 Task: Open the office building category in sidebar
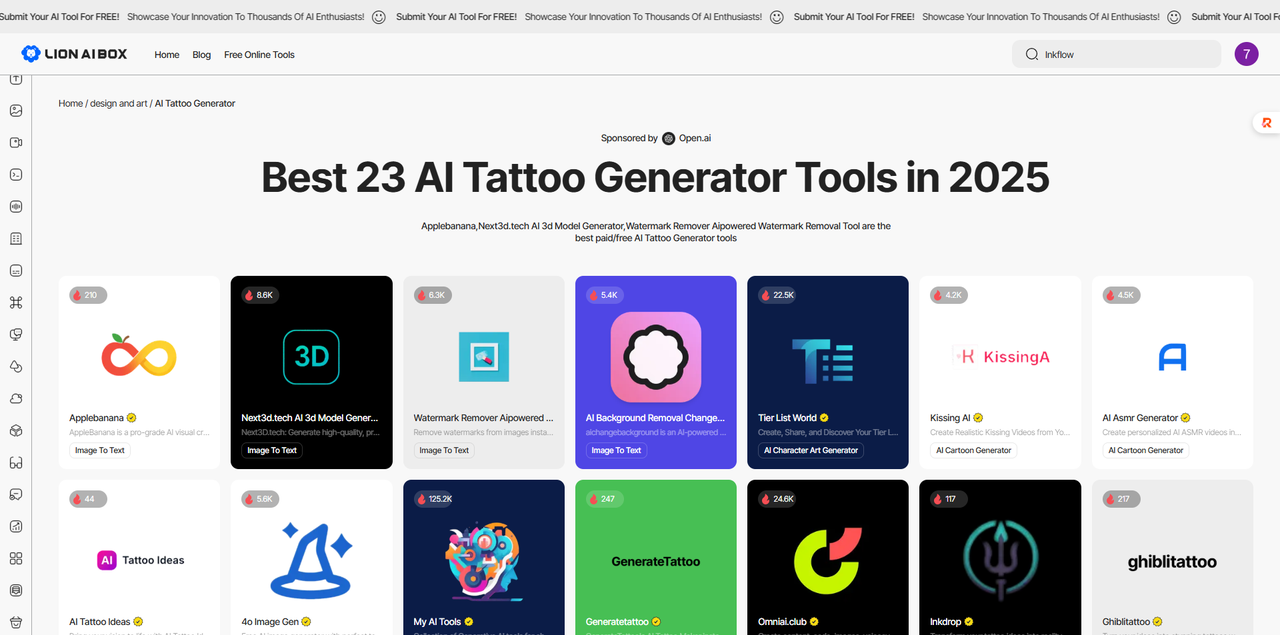point(16,239)
